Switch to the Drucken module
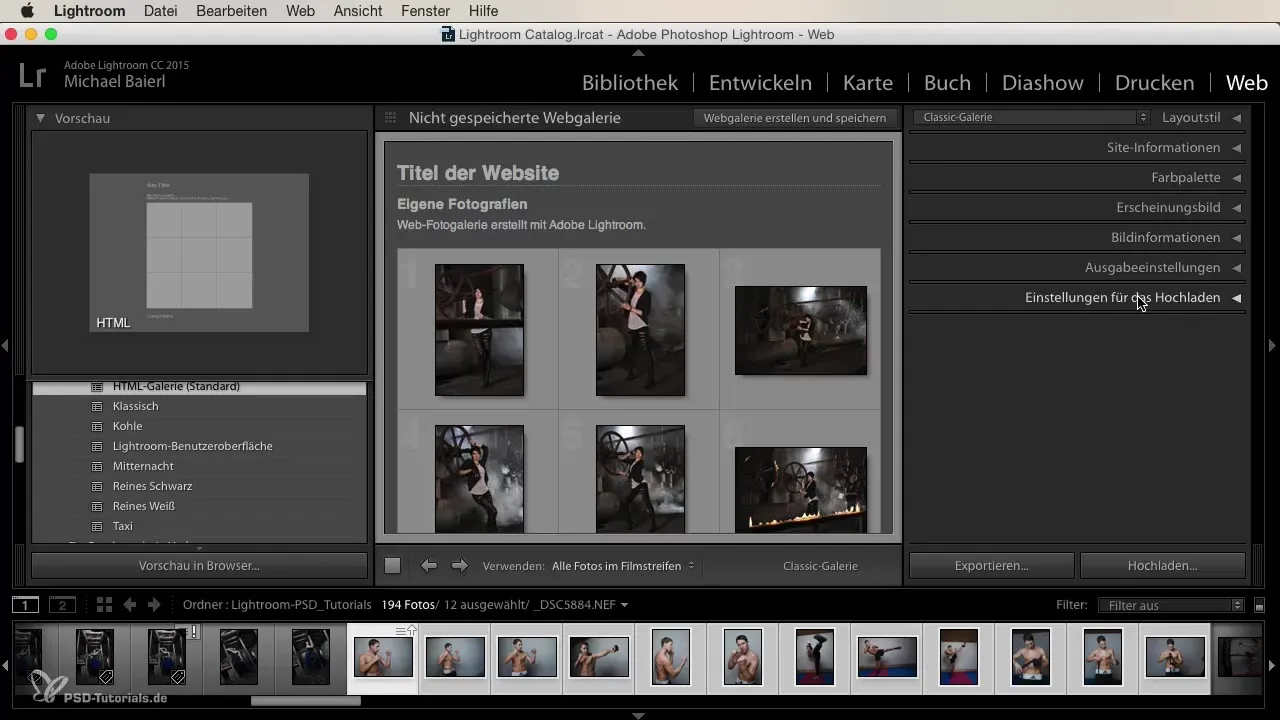Screen dimensions: 1280x720 (x=1154, y=82)
